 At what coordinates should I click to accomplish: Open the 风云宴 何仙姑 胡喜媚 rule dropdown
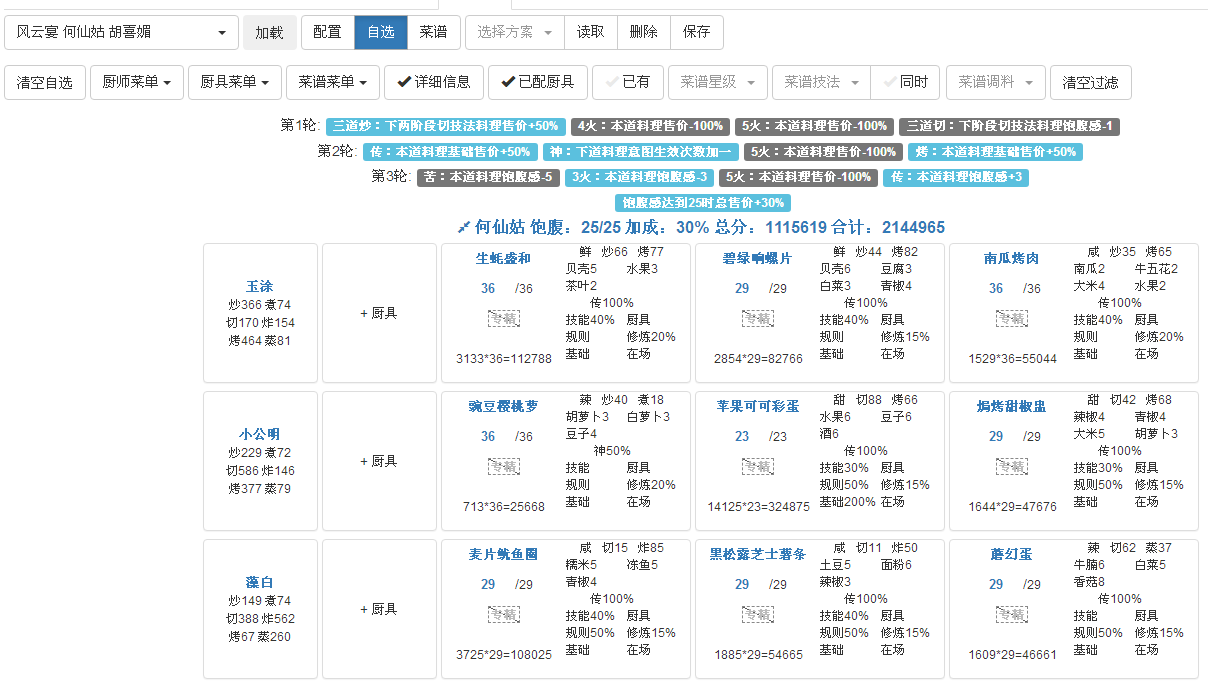click(x=121, y=32)
